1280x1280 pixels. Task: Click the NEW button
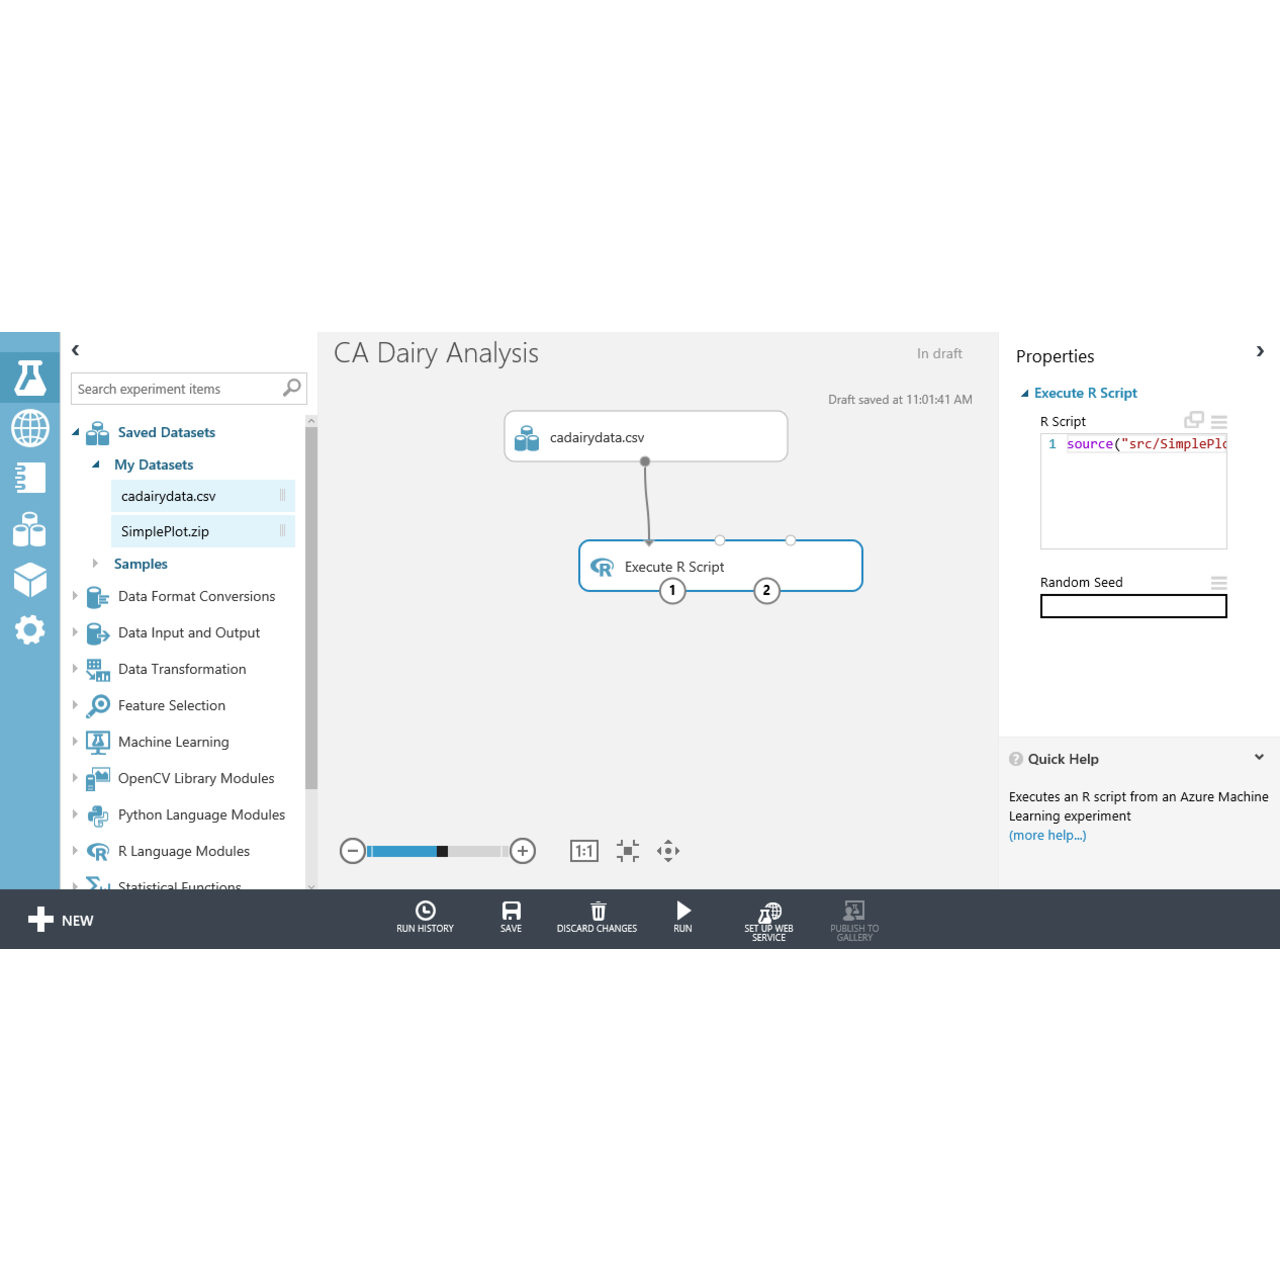[61, 920]
